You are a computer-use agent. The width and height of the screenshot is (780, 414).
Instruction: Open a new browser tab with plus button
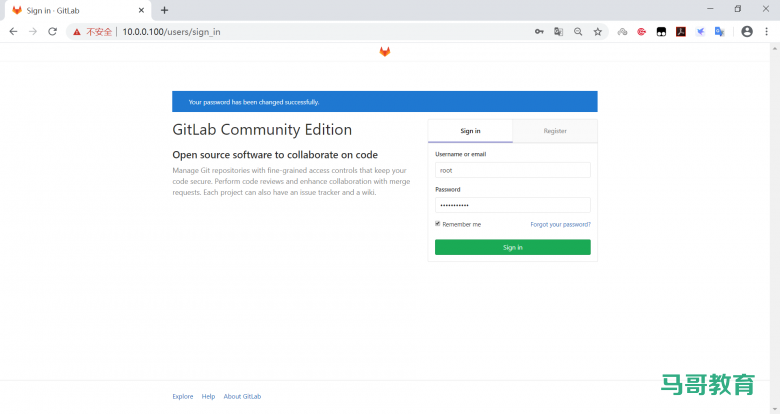coord(164,10)
